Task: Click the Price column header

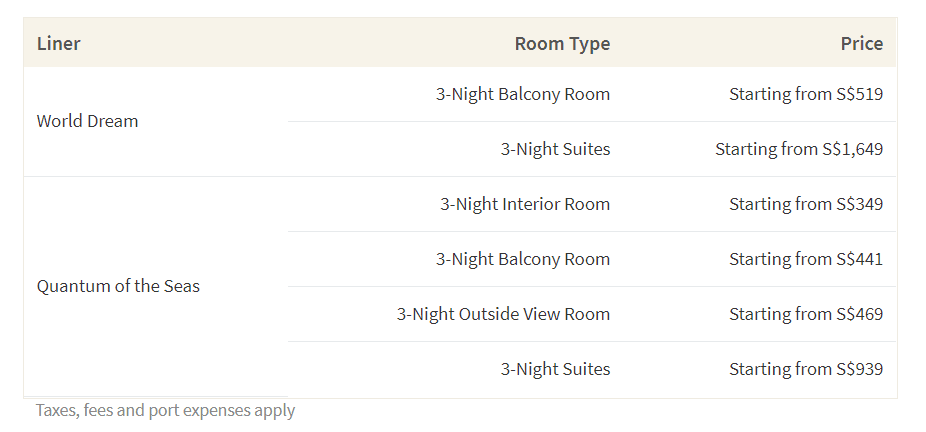Action: click(862, 43)
